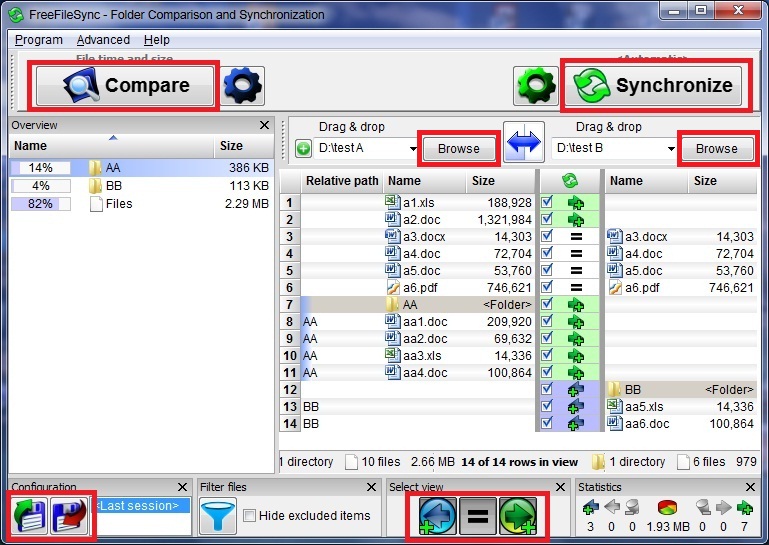769x545 pixels.
Task: Click 82% bar for Files
Action: tap(41, 204)
